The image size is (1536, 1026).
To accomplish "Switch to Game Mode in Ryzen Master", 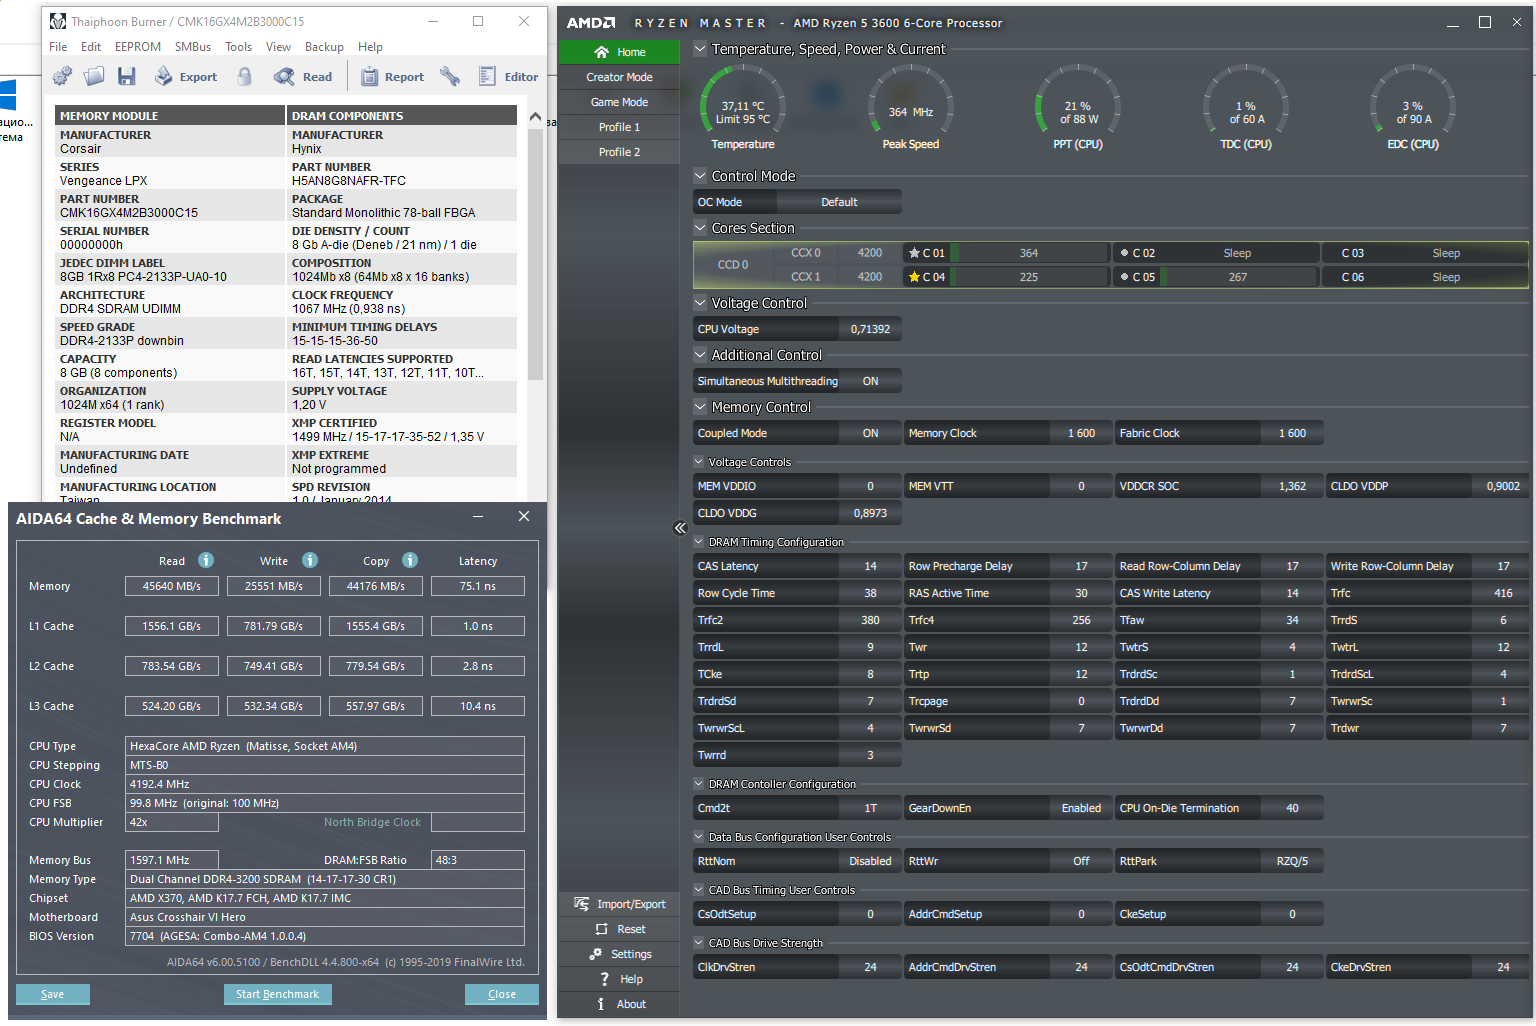I will tap(620, 102).
